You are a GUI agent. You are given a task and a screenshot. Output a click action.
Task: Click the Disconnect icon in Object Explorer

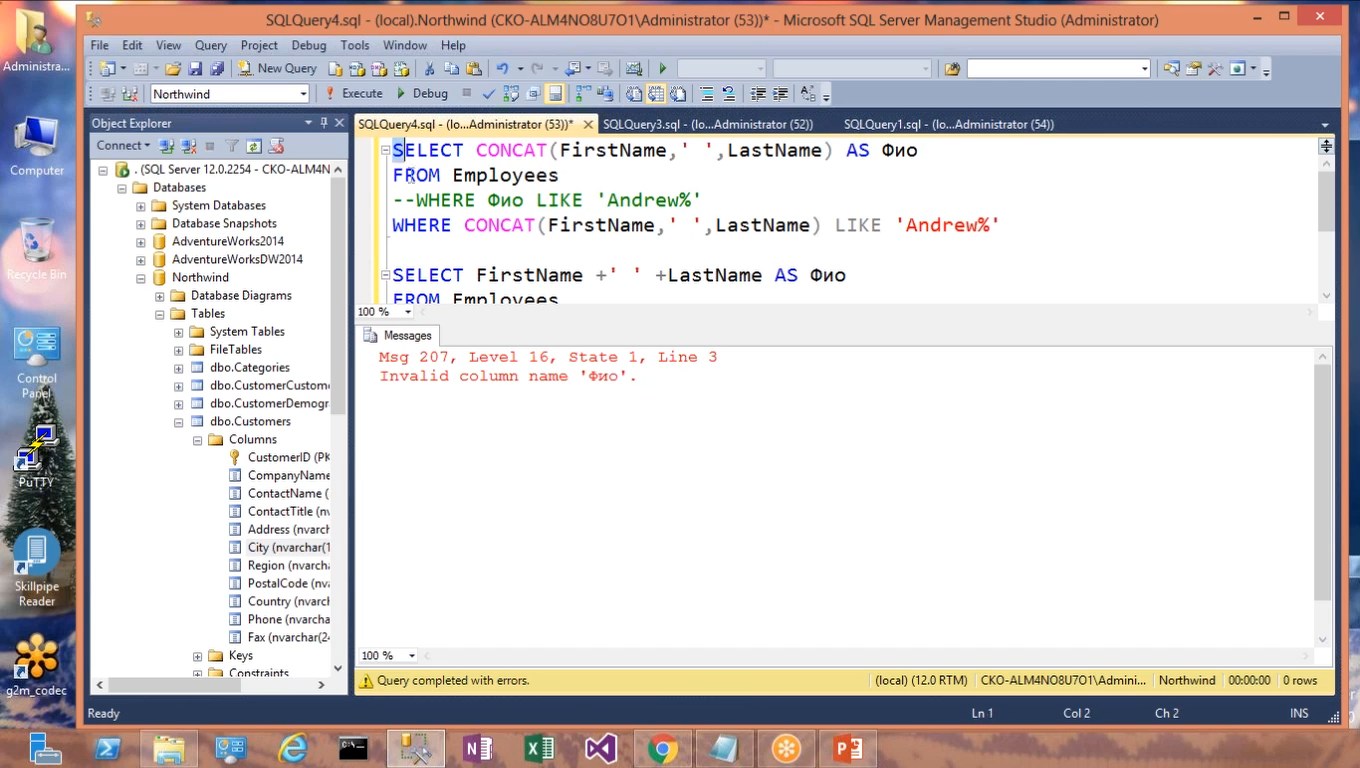(189, 146)
